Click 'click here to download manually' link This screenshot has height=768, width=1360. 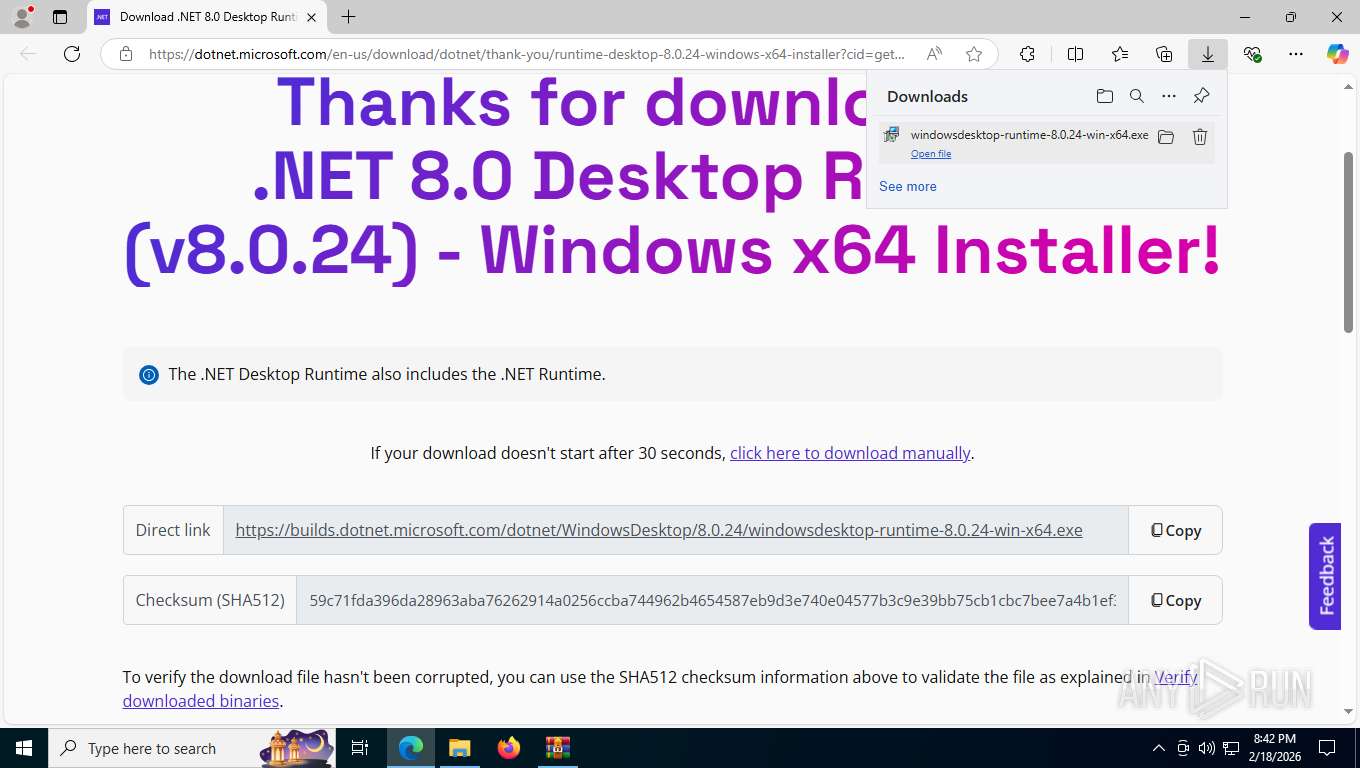pyautogui.click(x=850, y=453)
